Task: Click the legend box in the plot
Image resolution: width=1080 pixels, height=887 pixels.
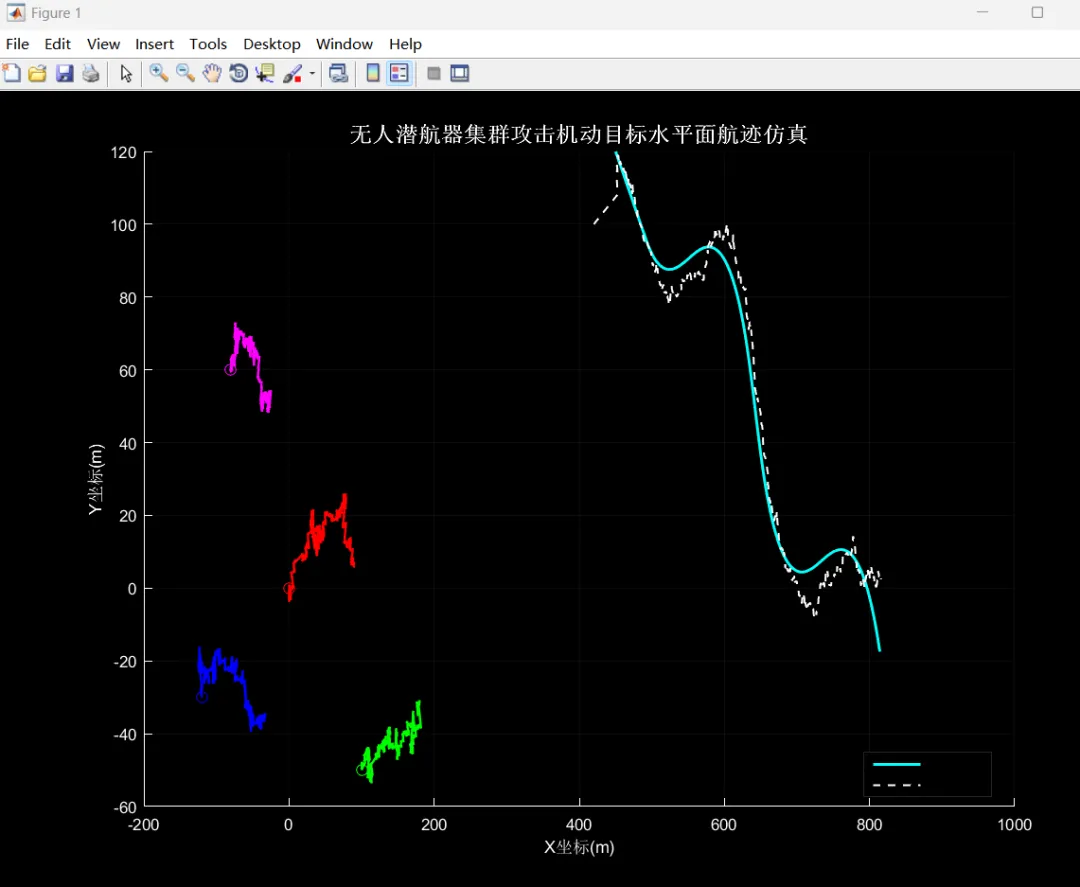Action: [927, 774]
